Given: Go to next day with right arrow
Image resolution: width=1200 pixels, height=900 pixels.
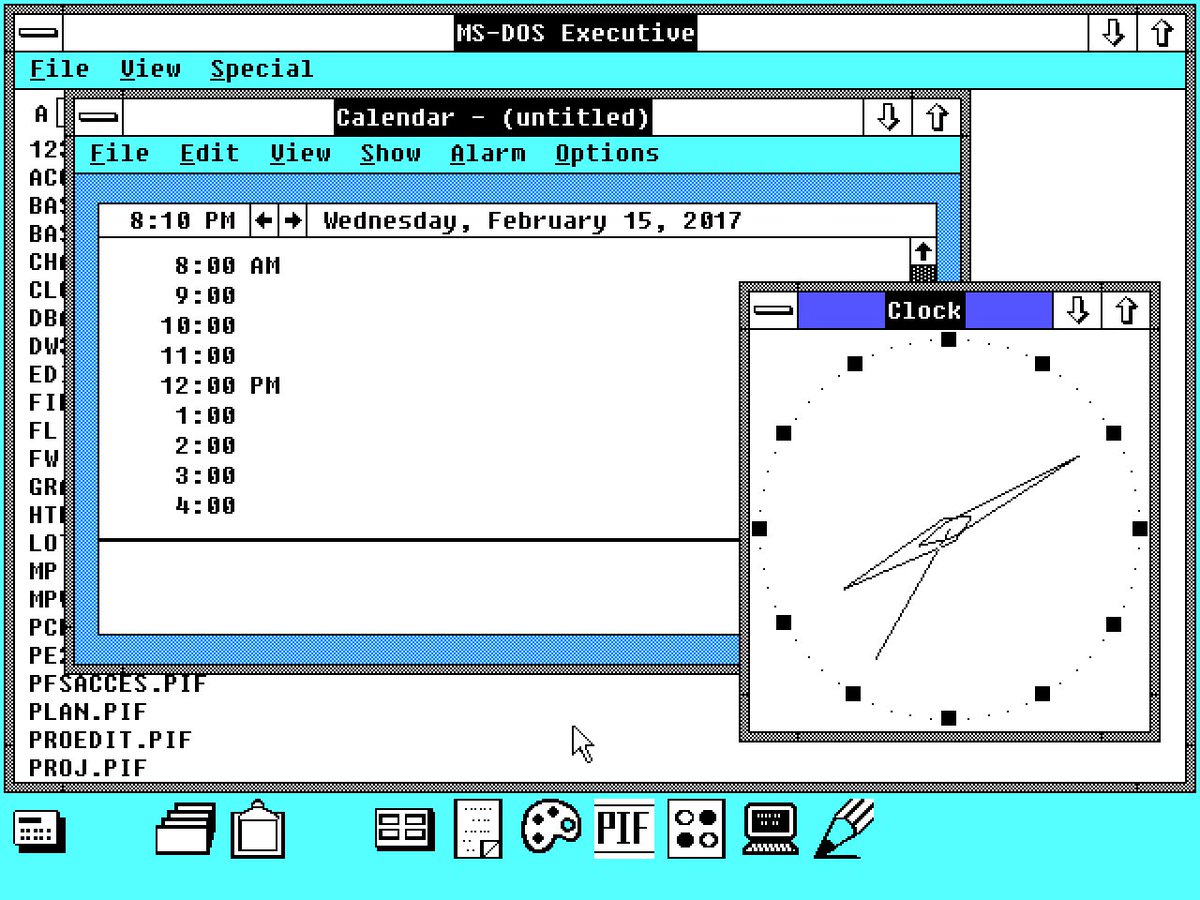Looking at the screenshot, I should 292,221.
